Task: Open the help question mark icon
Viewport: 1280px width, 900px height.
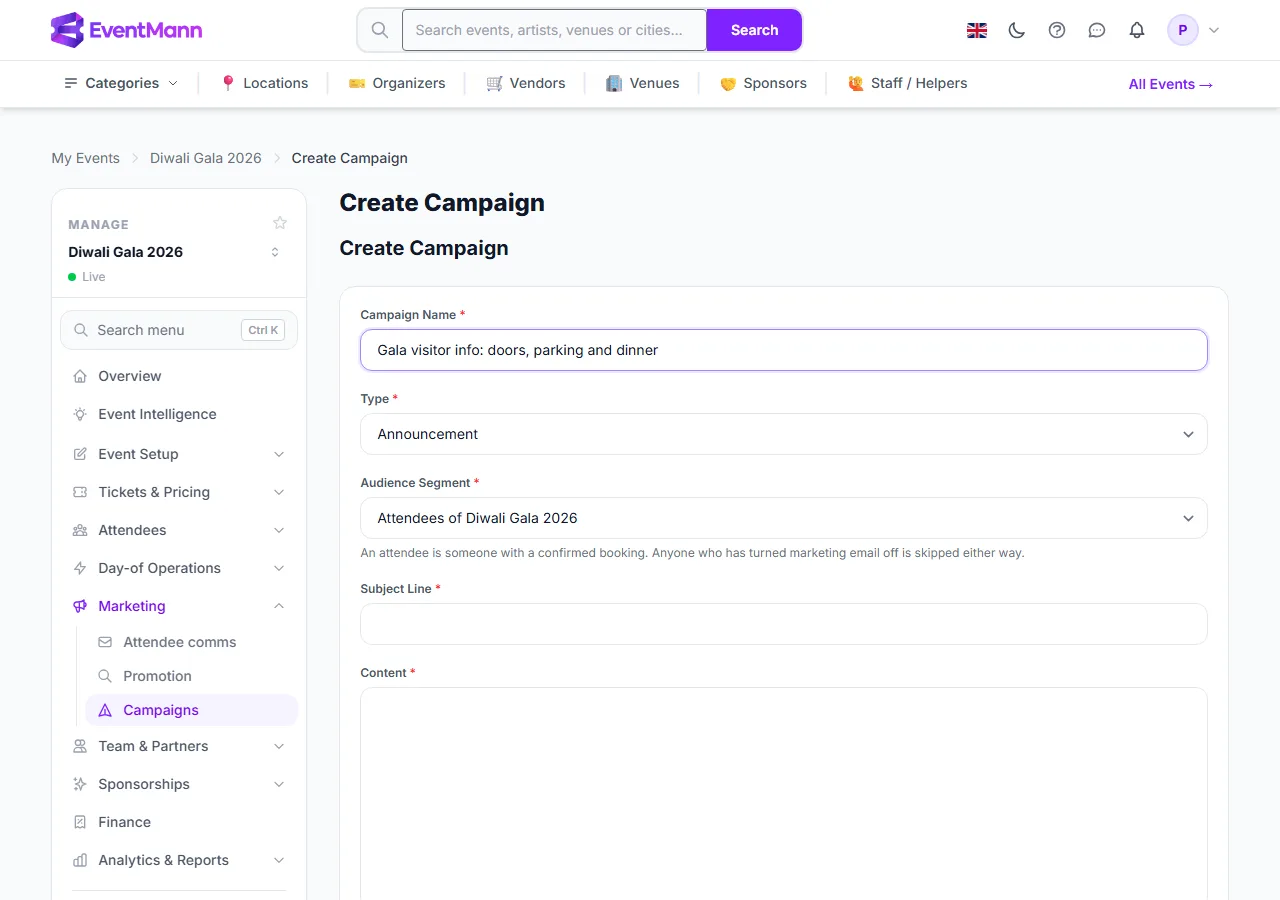Action: point(1057,30)
